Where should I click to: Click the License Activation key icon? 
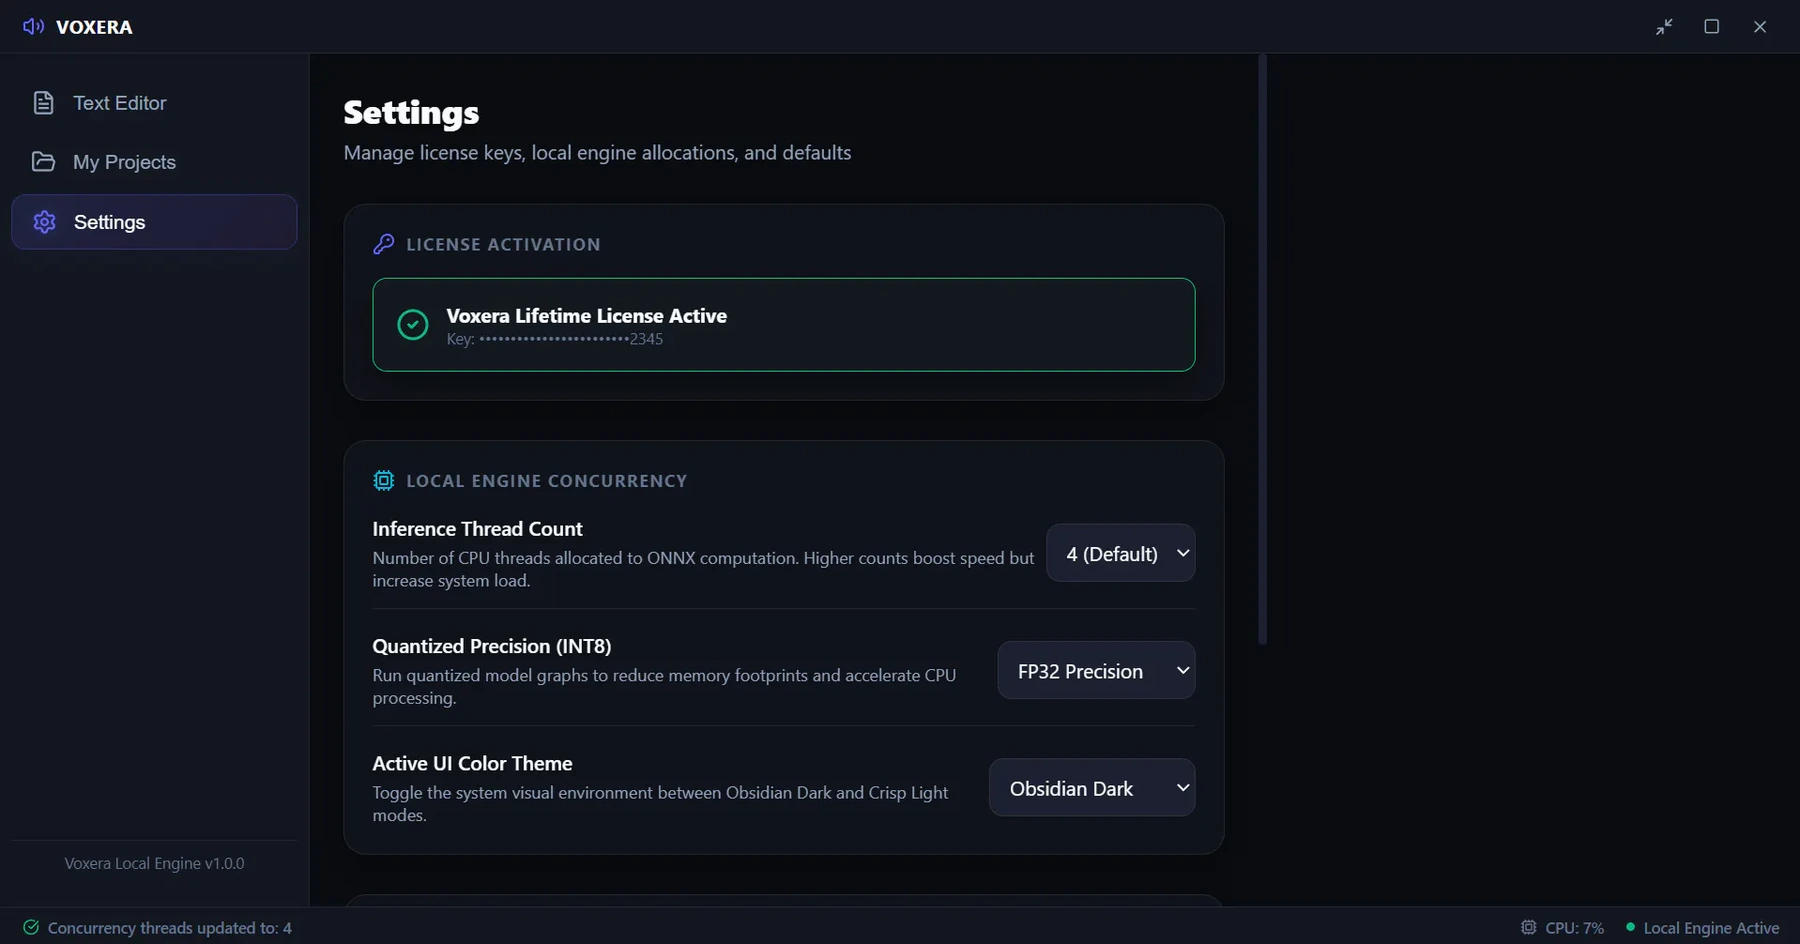pos(383,244)
